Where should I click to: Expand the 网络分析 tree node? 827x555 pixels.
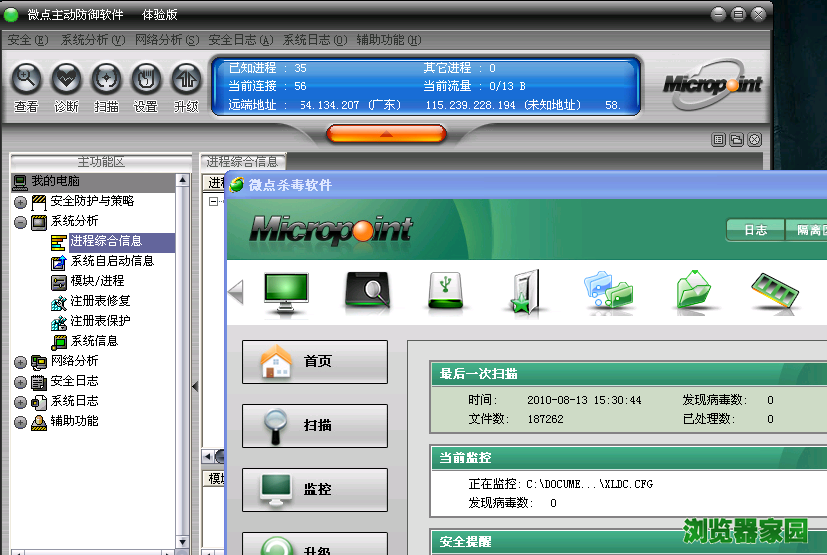[x=20, y=361]
